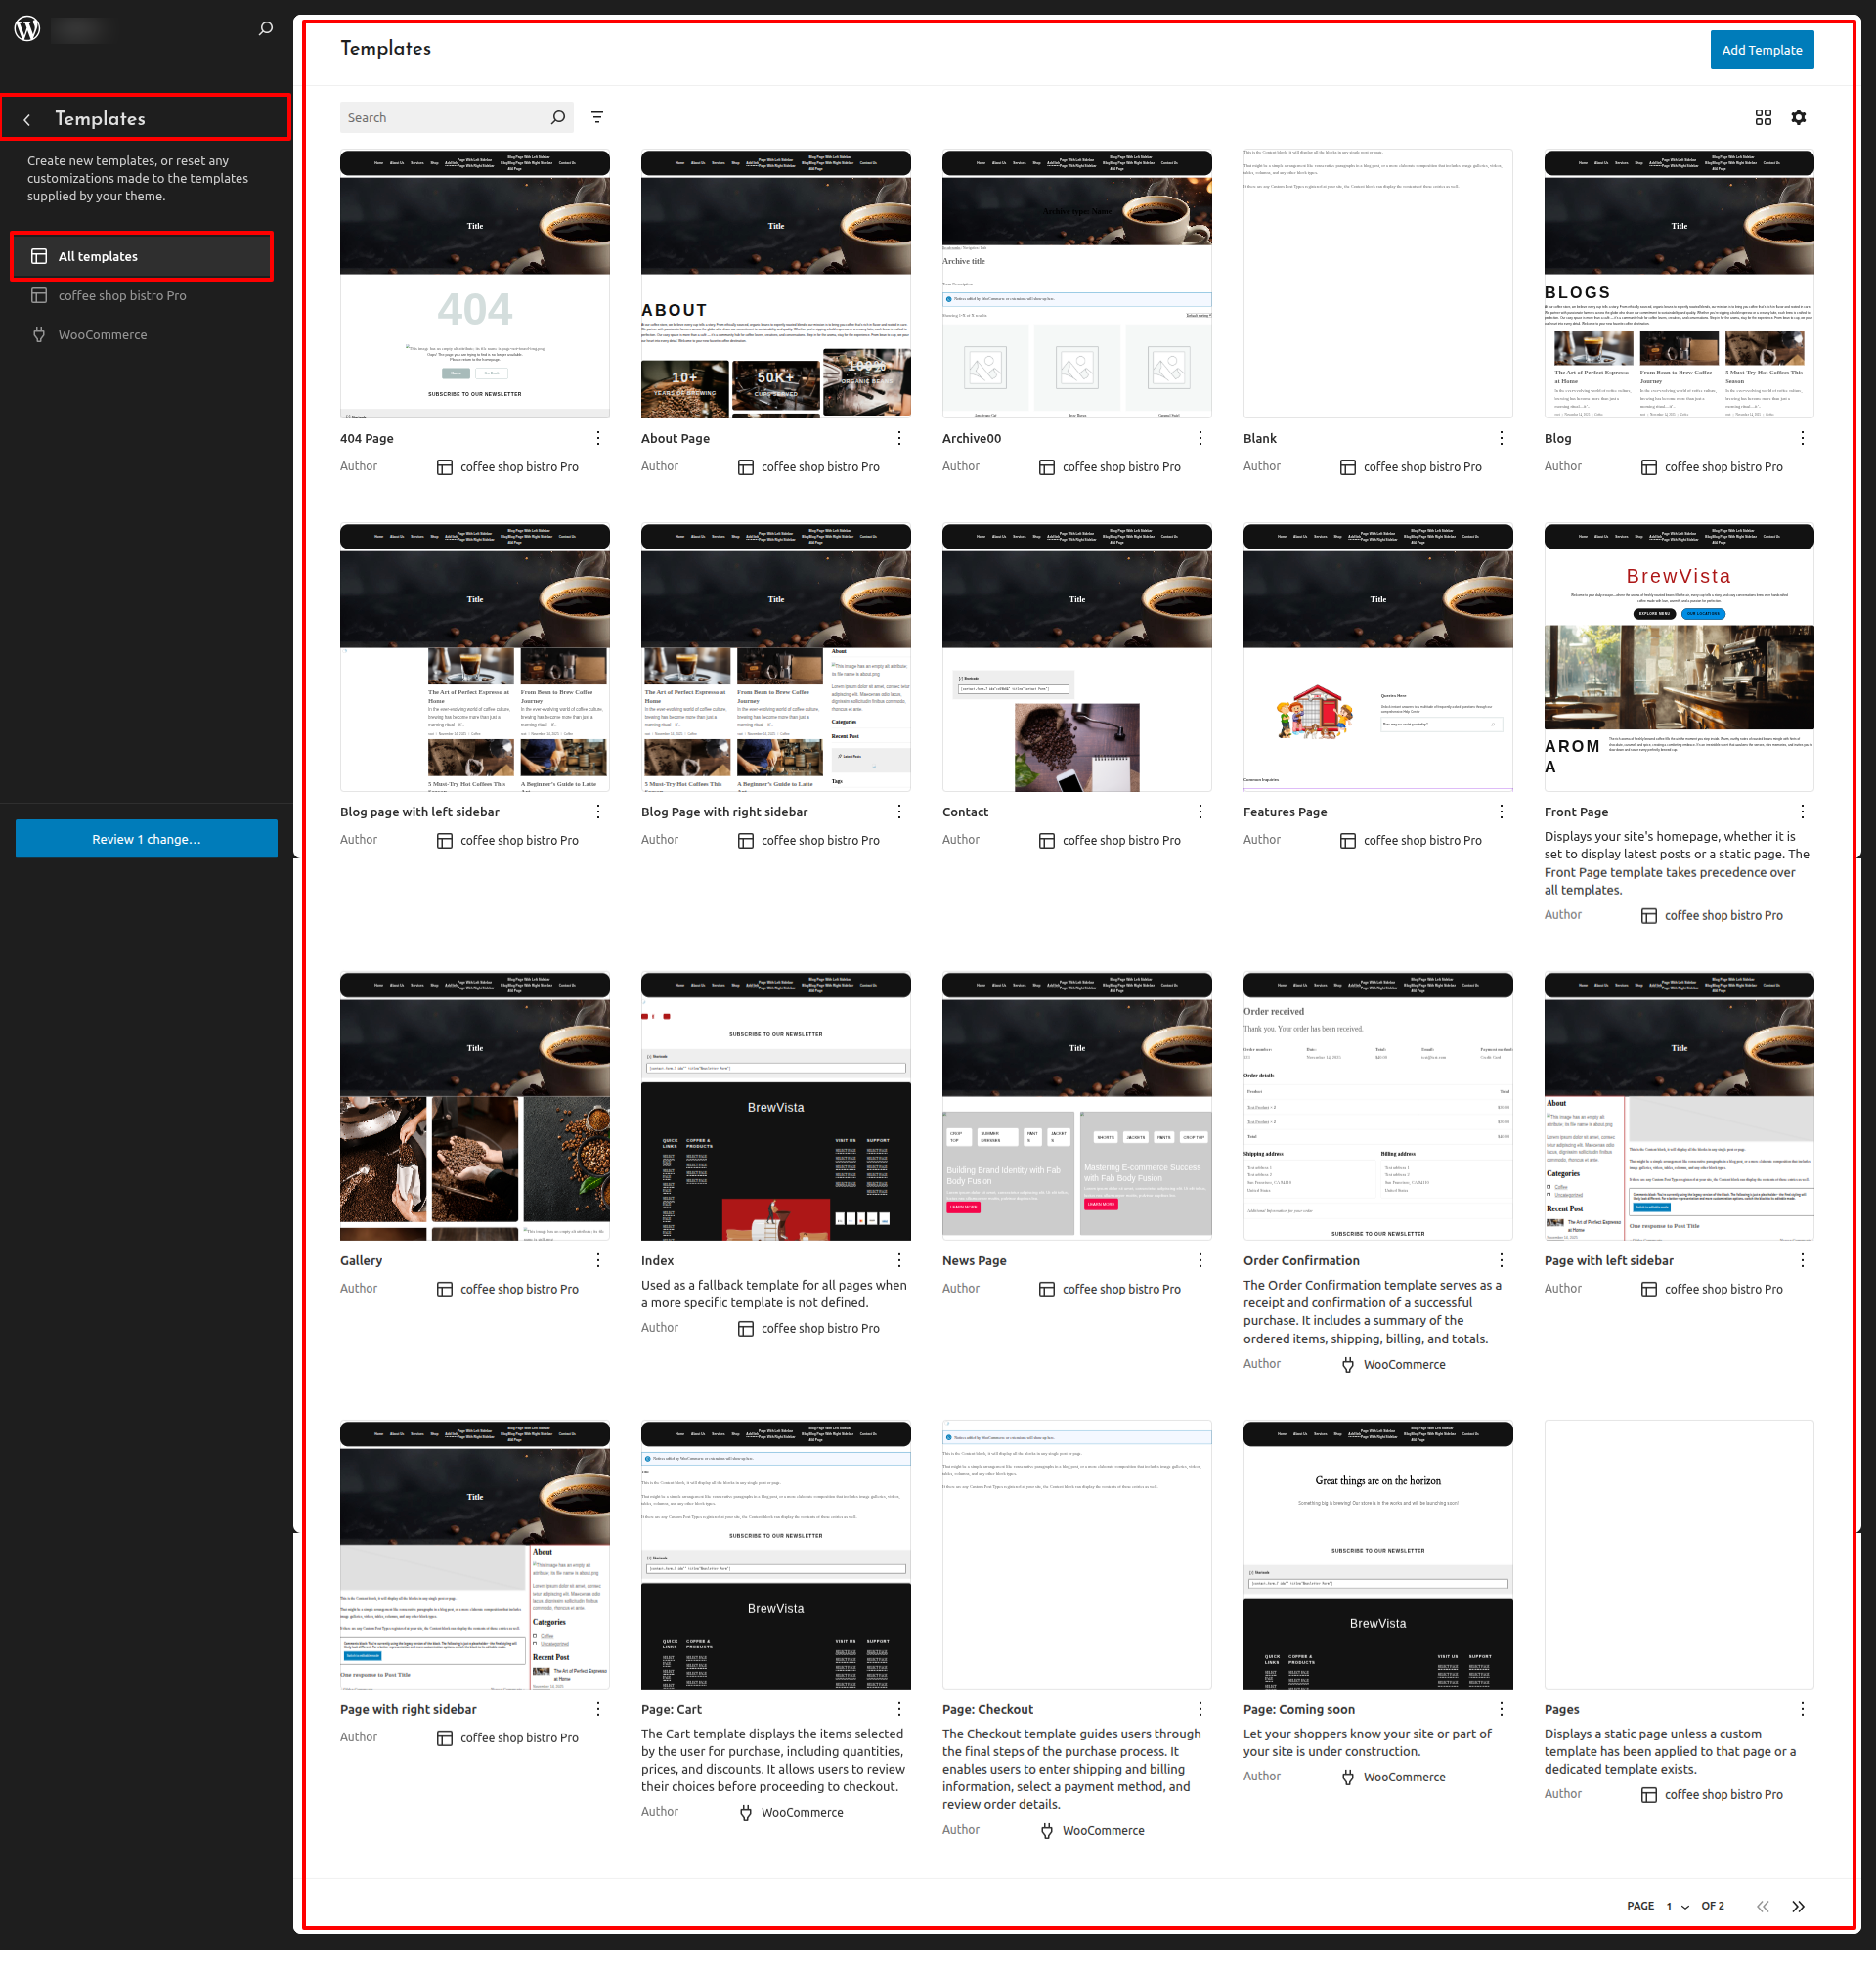This screenshot has height=1976, width=1876.
Task: Open the WordPress logo dashboard link
Action: click(27, 29)
